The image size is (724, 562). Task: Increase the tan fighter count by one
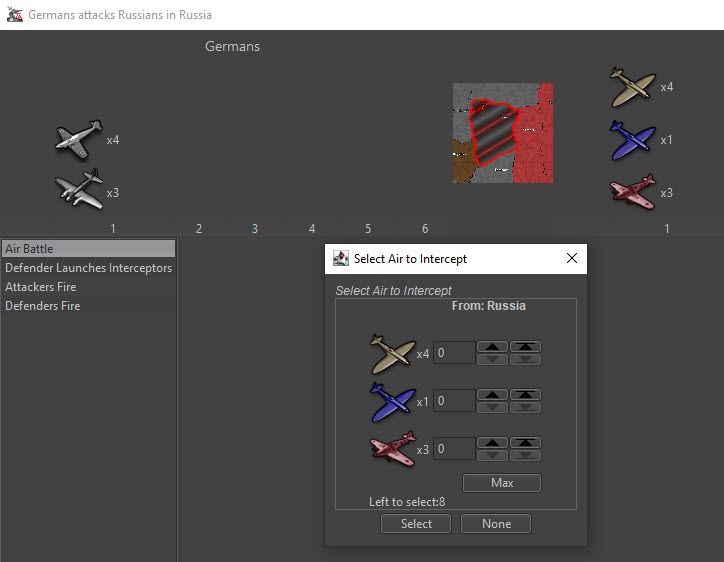click(x=490, y=347)
